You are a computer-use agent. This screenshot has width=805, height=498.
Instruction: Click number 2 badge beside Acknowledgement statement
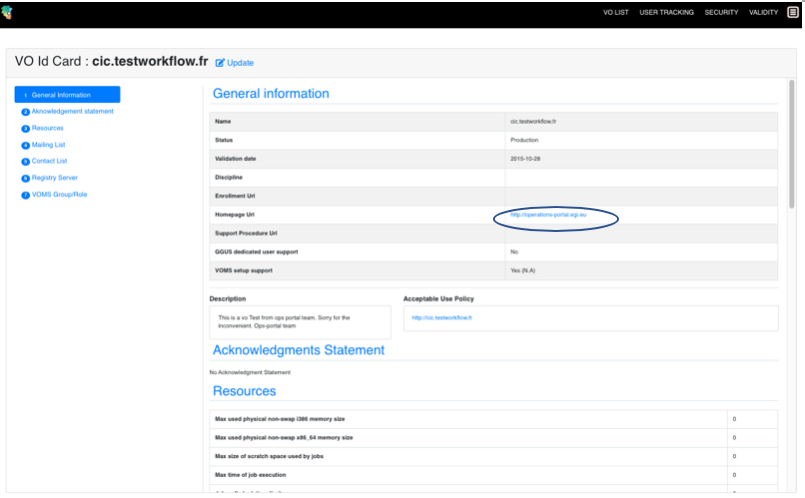point(25,112)
